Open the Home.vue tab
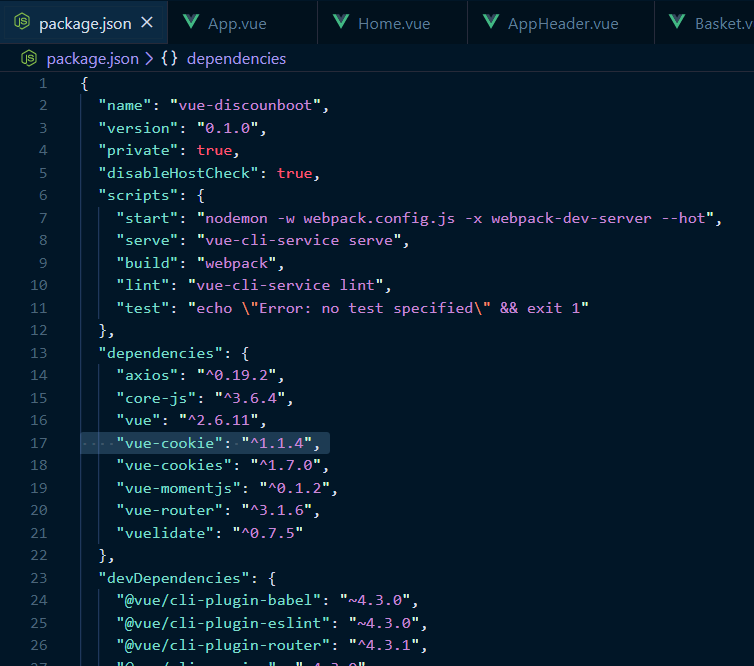The height and width of the screenshot is (666, 754). [x=392, y=23]
